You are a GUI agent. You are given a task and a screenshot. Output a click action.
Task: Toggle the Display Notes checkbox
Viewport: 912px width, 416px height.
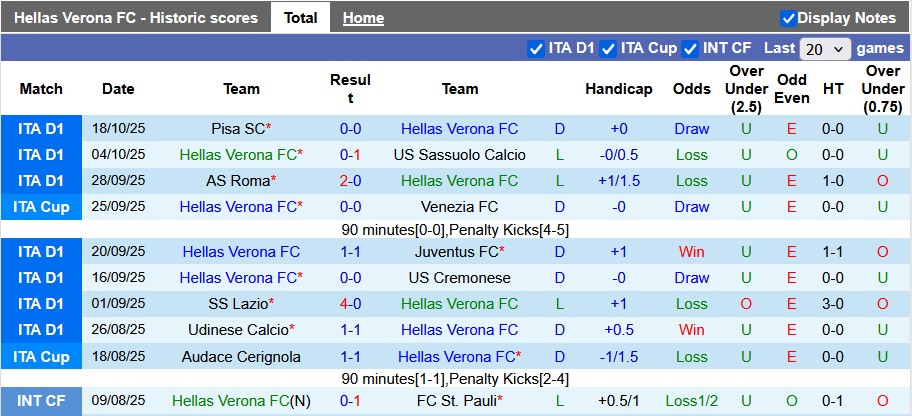click(x=788, y=18)
